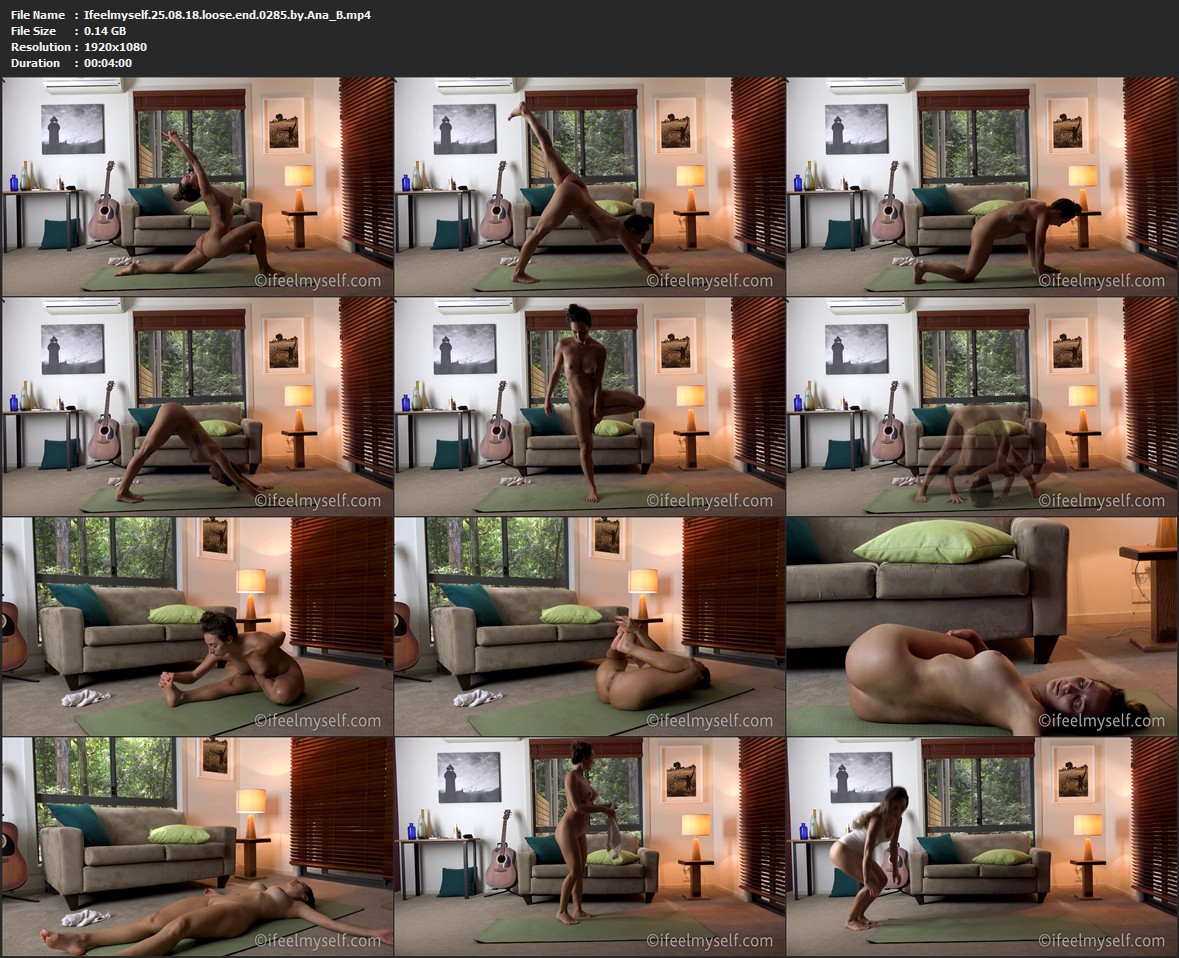Open the top row middle thumbnail
The image size is (1179, 958).
(x=590, y=186)
